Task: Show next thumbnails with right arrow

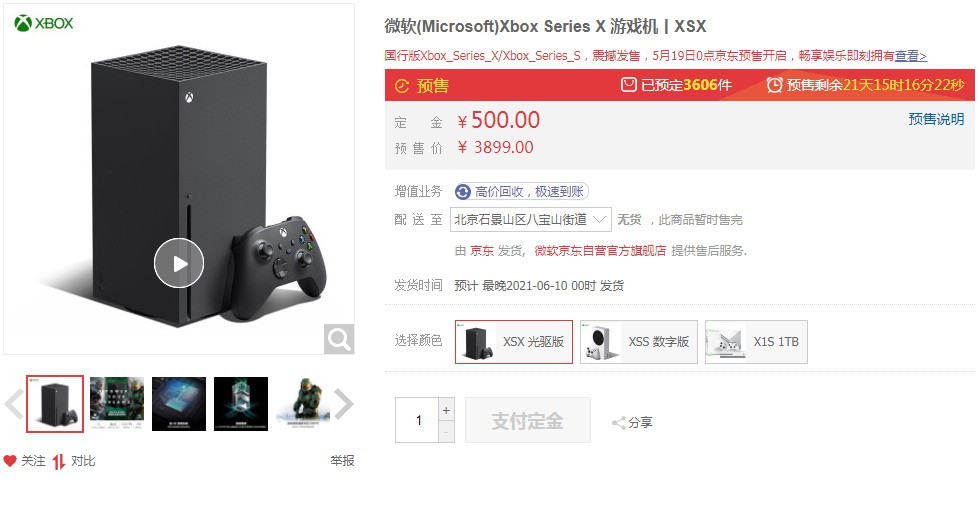Action: coord(344,404)
